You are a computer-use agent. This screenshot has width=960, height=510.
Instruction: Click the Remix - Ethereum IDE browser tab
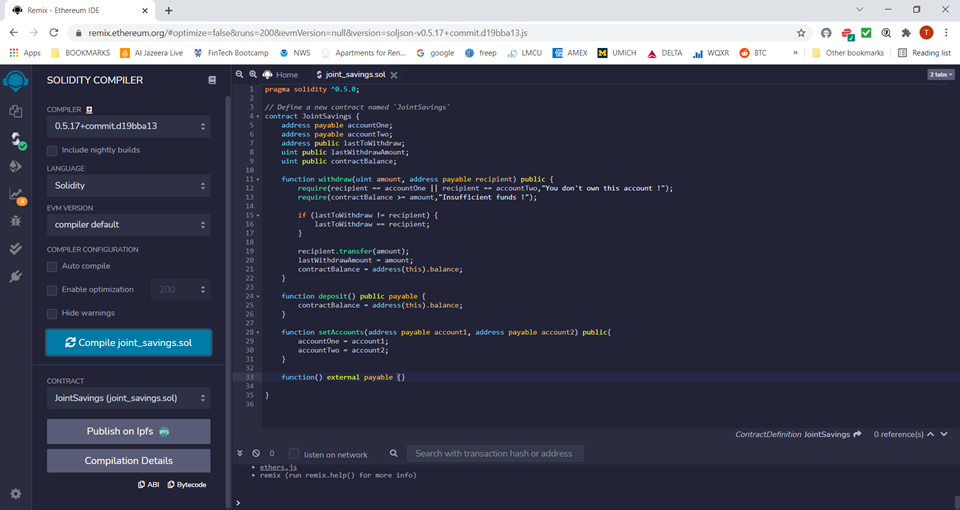click(x=78, y=10)
